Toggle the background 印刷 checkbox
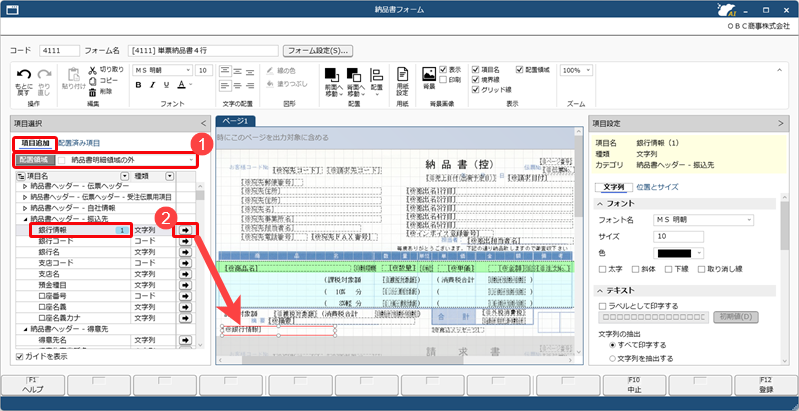The width and height of the screenshot is (799, 411). (x=443, y=80)
